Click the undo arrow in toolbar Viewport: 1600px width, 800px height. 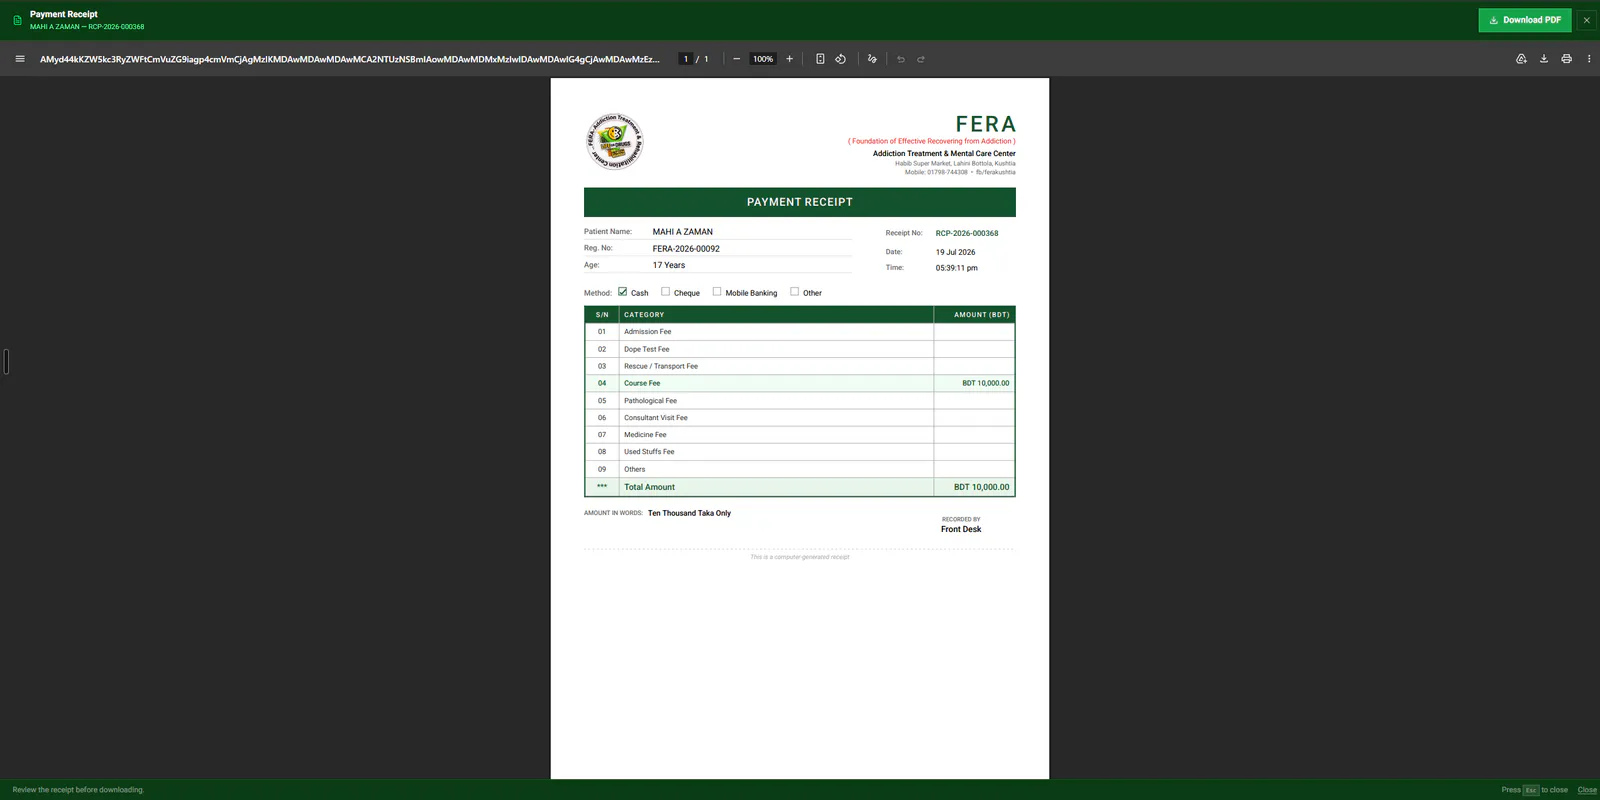[x=901, y=59]
